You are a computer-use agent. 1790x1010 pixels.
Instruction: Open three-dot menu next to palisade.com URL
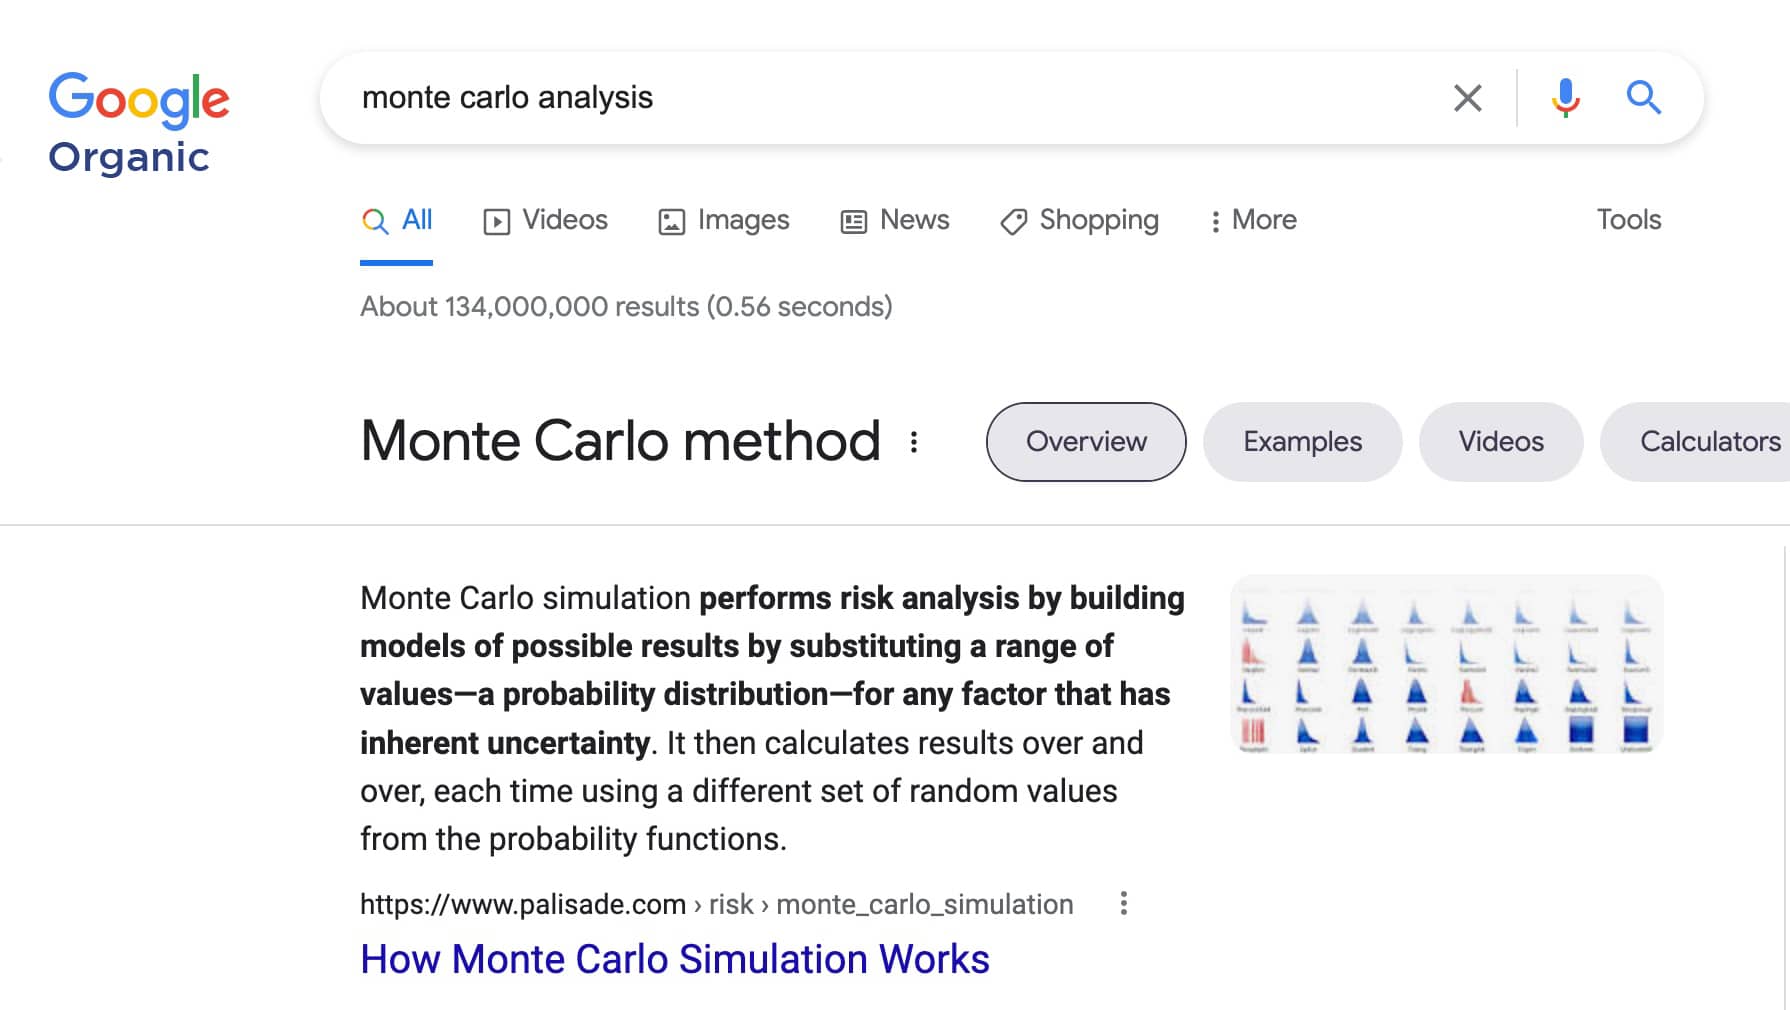tap(1124, 904)
